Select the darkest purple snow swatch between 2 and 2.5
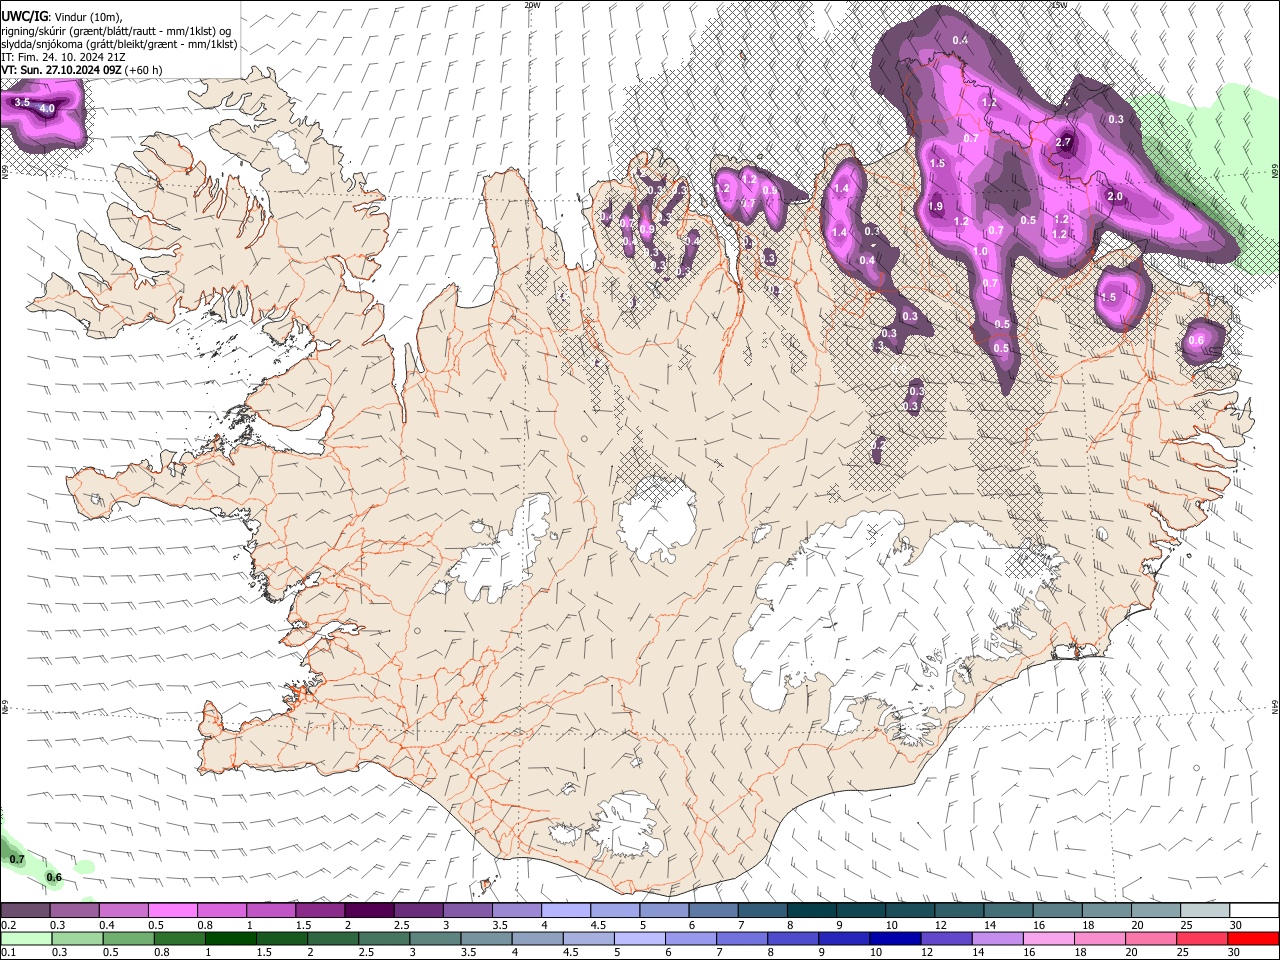Viewport: 1280px width, 960px height. [369, 910]
